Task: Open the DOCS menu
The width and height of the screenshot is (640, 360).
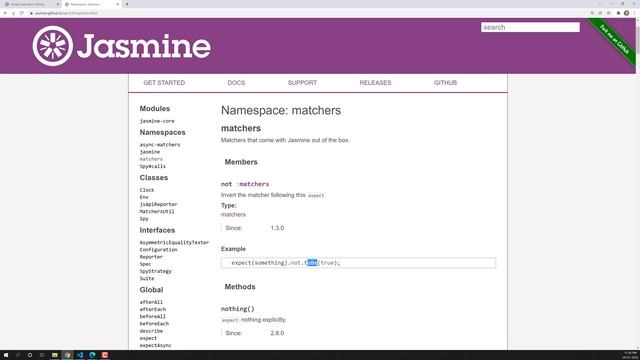Action: pos(236,82)
